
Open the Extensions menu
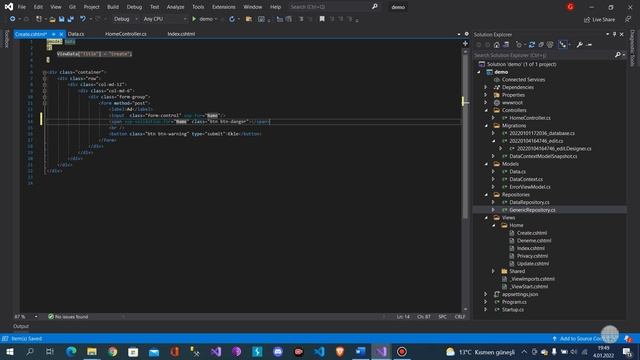224,7
